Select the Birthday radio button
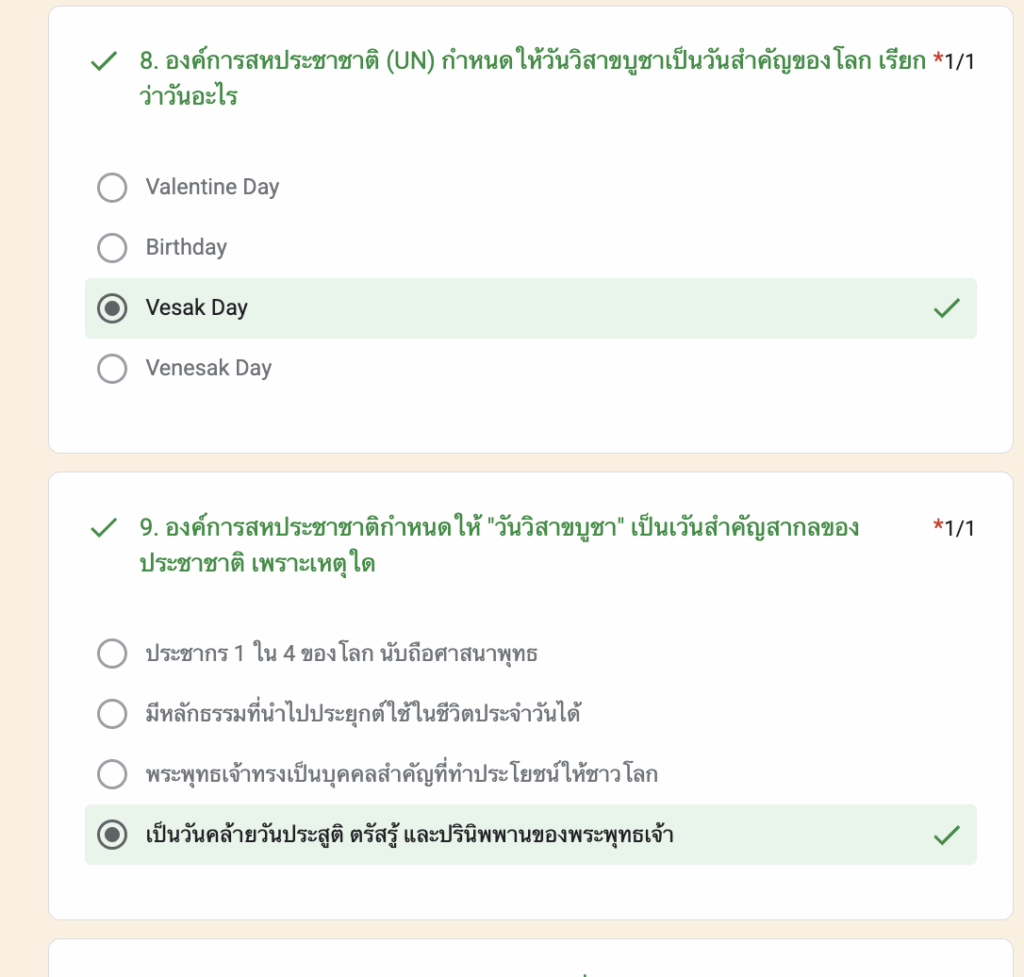 click(112, 247)
